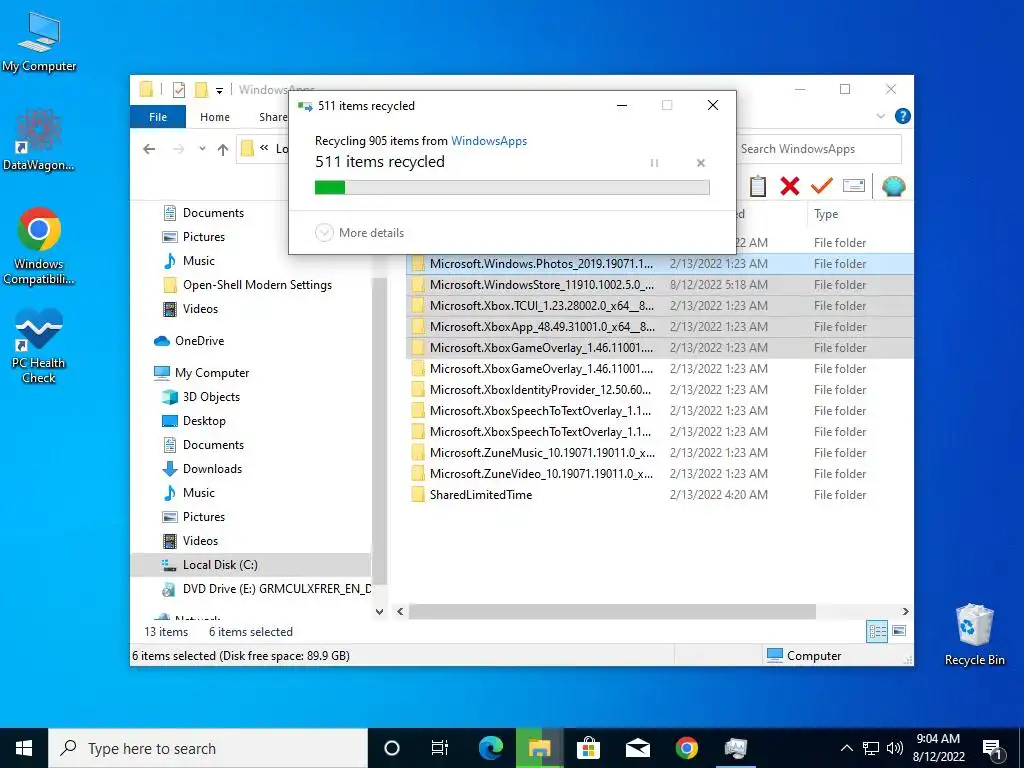This screenshot has height=768, width=1024.
Task: Click the properties checkmark icon in title bar
Action: (178, 89)
